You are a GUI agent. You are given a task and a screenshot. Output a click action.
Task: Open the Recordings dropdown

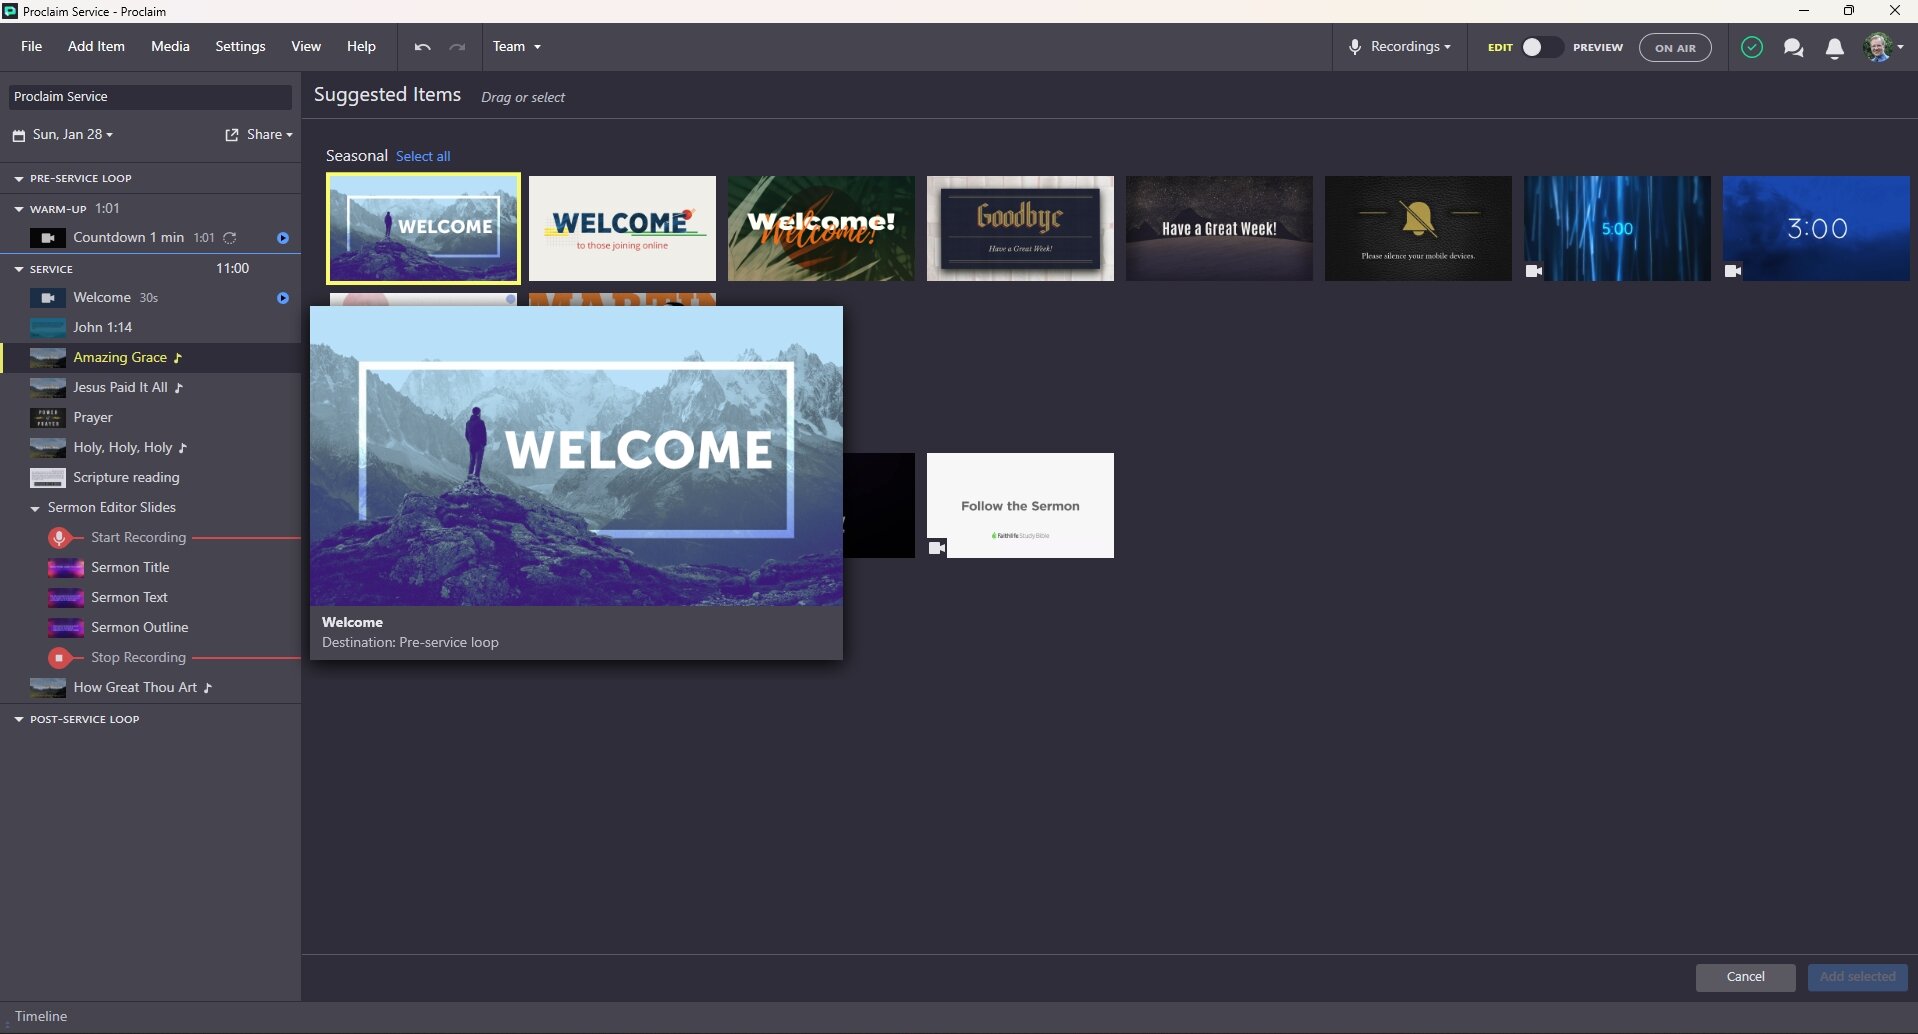(x=1400, y=46)
